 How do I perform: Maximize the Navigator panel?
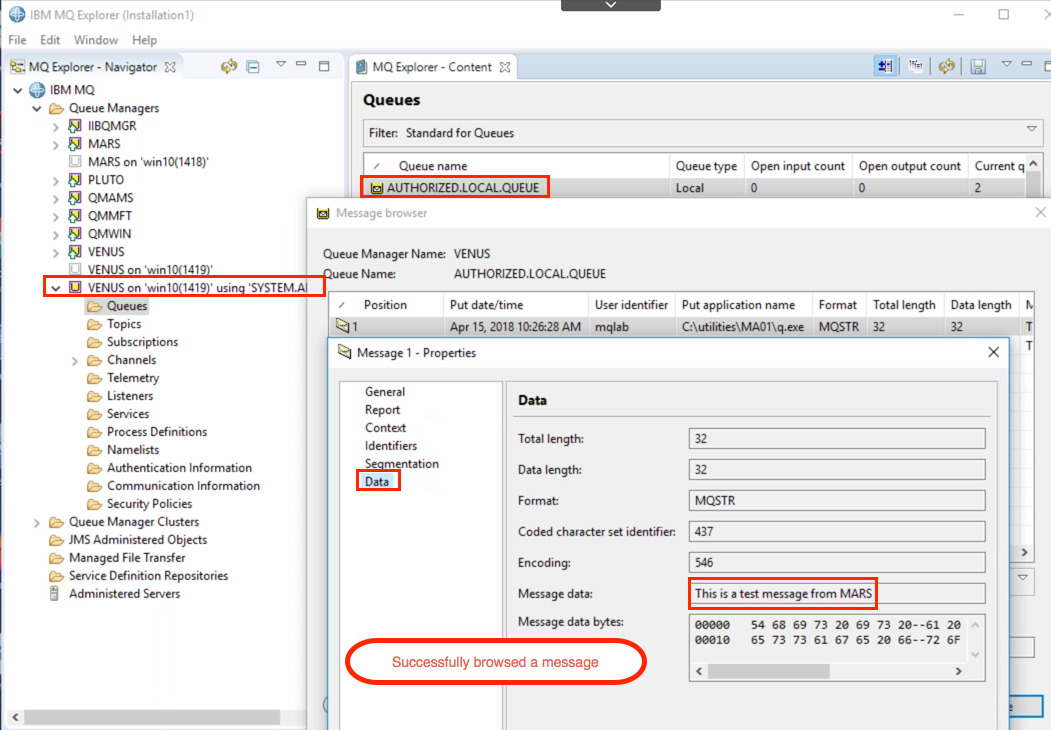(324, 66)
